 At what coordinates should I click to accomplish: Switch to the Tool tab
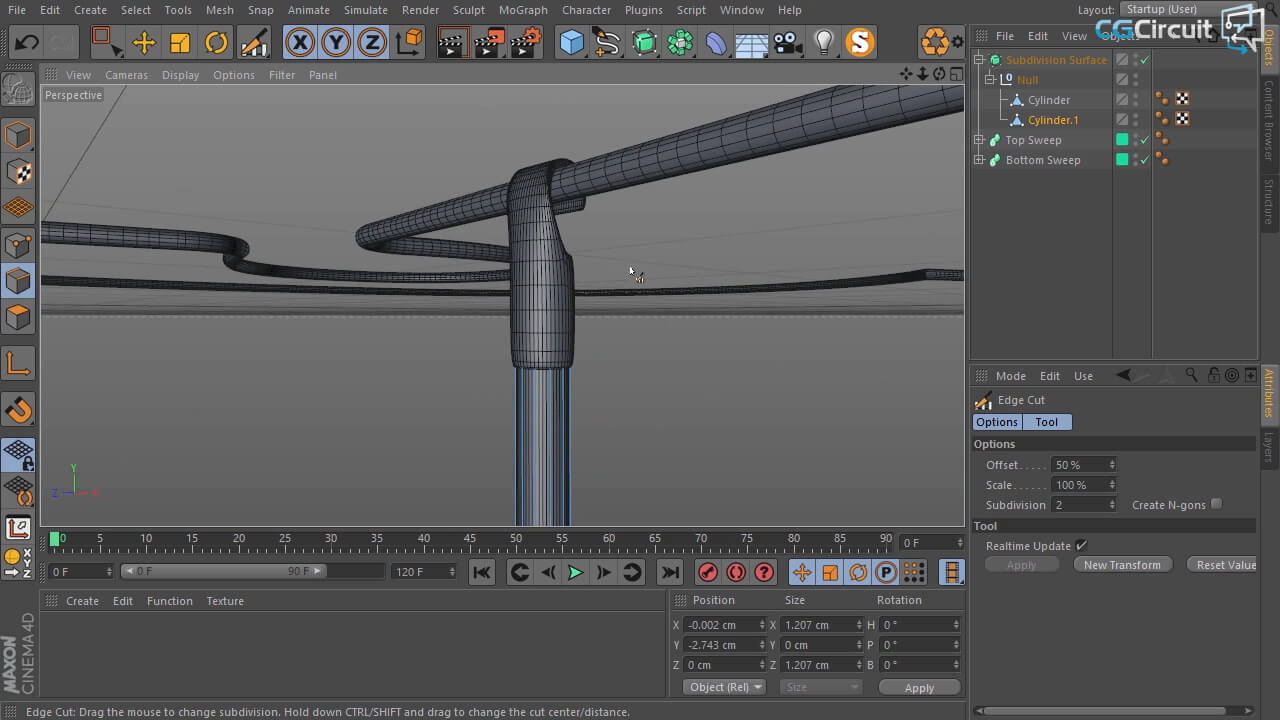pos(1046,422)
